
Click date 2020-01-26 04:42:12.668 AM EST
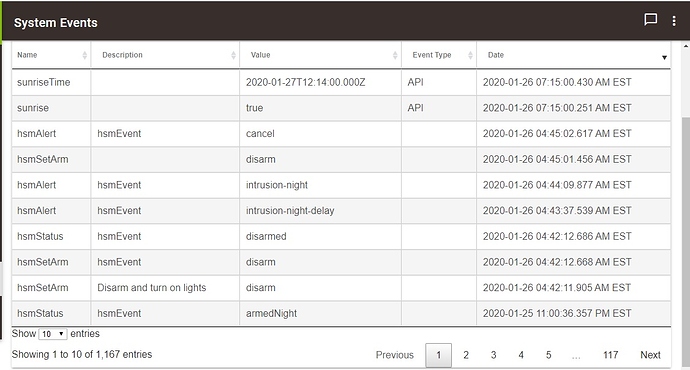pyautogui.click(x=557, y=262)
